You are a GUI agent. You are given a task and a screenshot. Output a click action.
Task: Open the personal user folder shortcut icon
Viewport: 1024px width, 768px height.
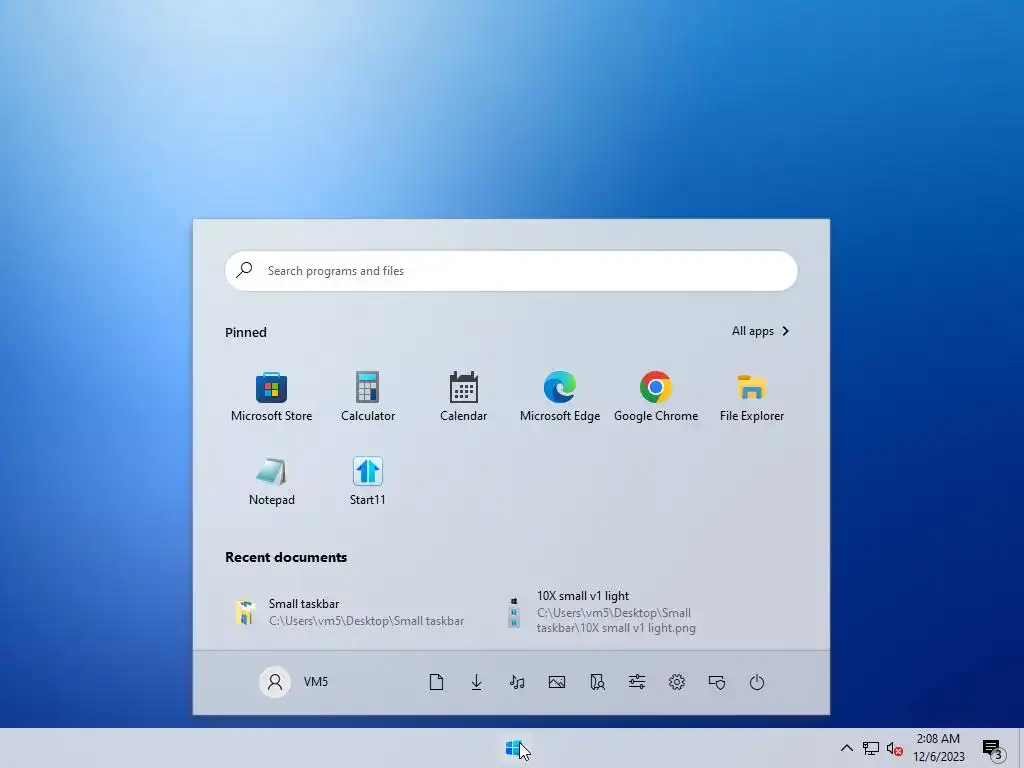[x=597, y=682]
